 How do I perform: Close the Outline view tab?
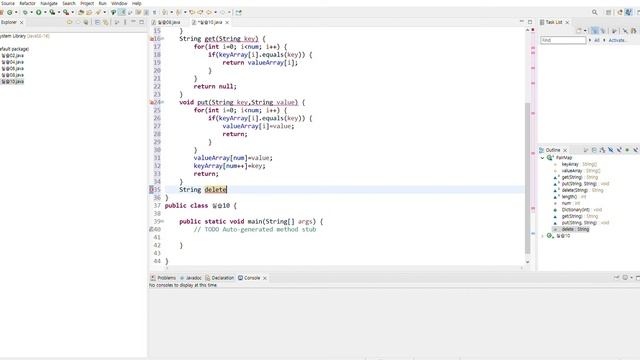pos(565,150)
